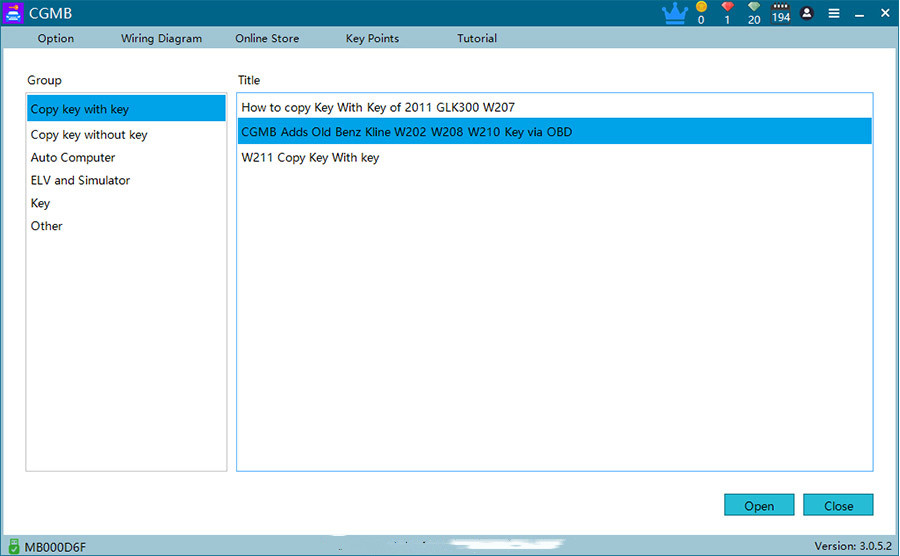Select the Key group
The width and height of the screenshot is (900, 556).
126,203
